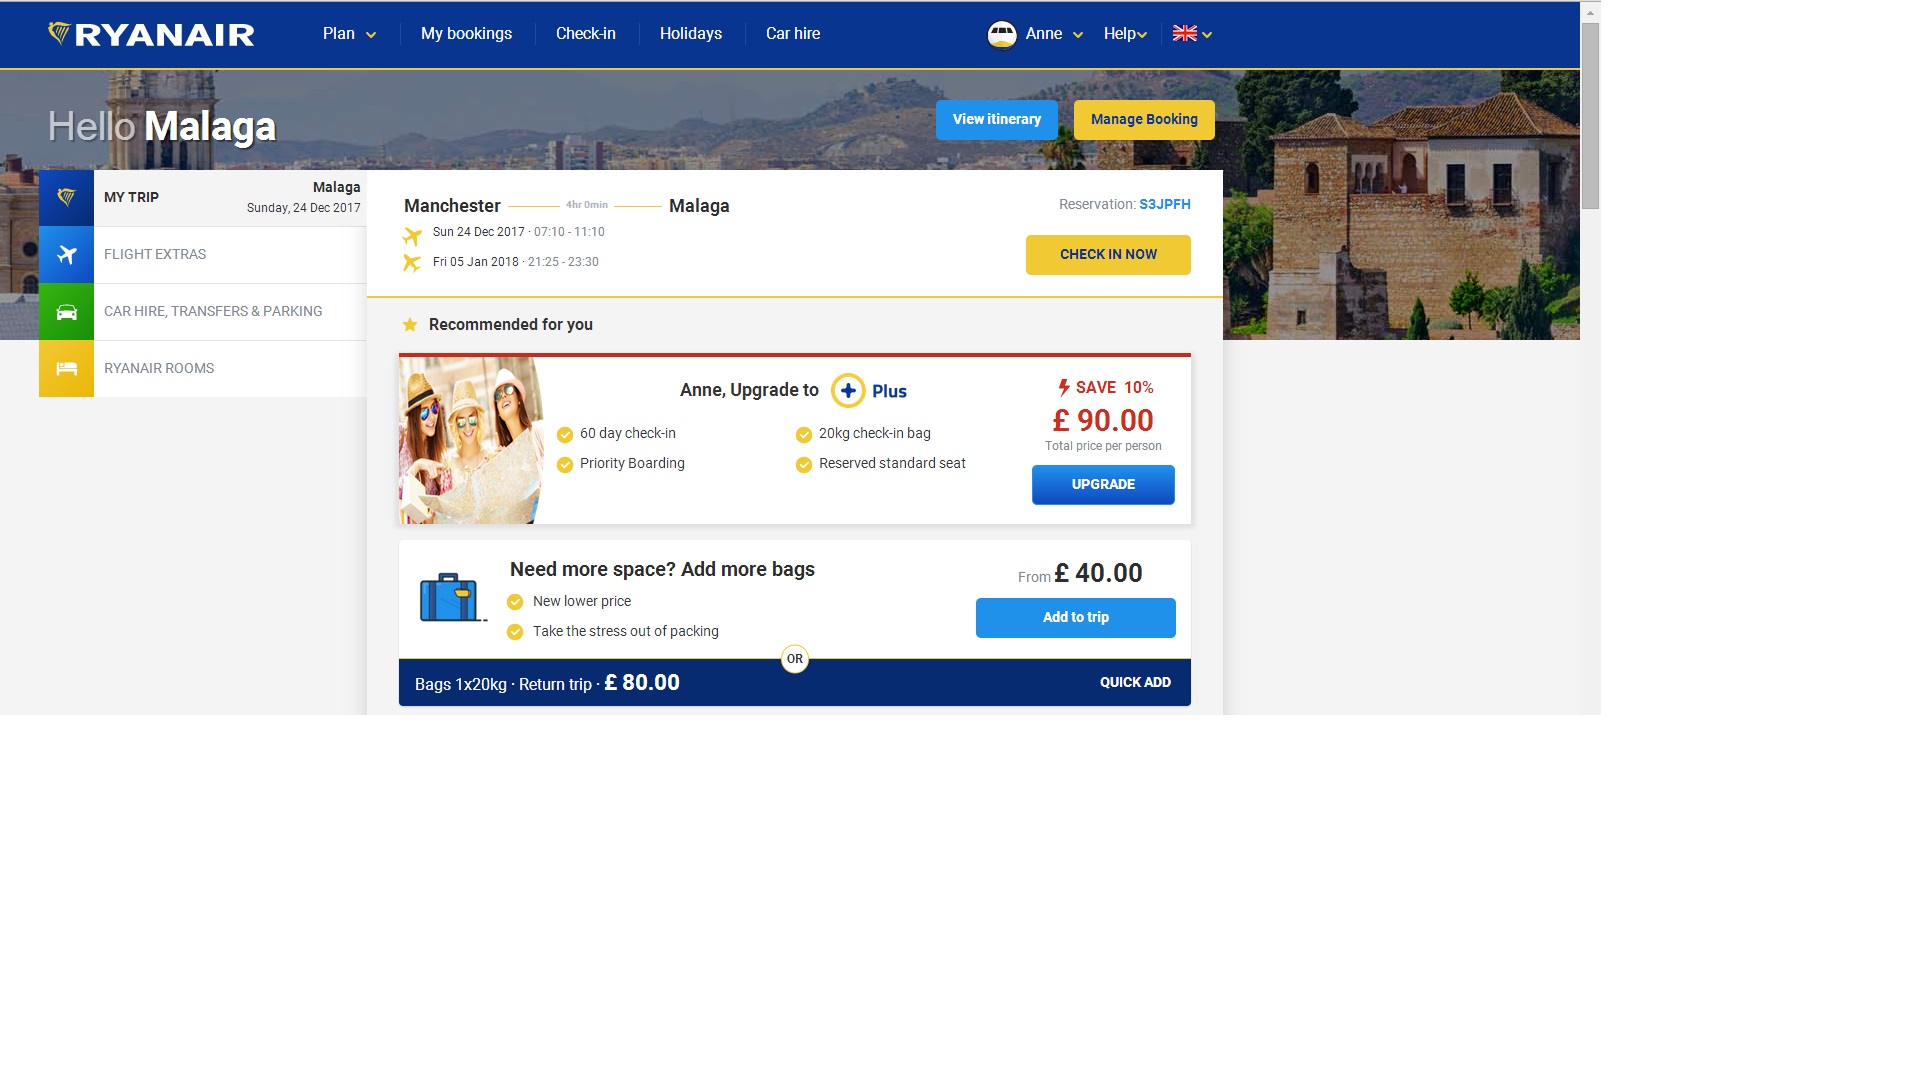
Task: Go to the Holidays menu item
Action: [x=690, y=34]
